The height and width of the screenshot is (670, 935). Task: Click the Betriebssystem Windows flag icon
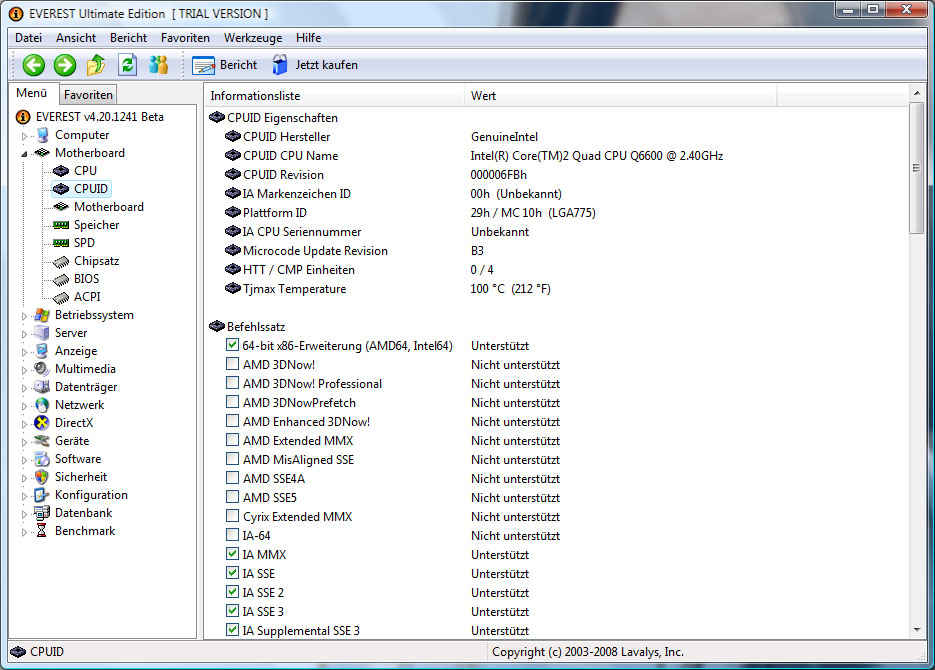coord(42,315)
